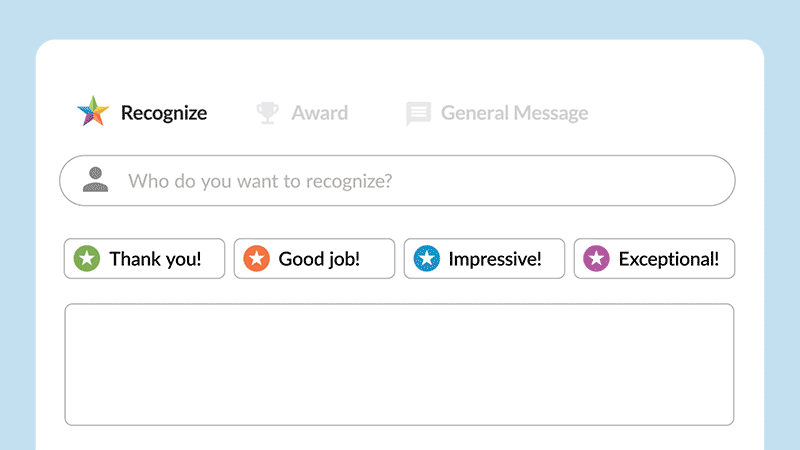The width and height of the screenshot is (800, 450).
Task: Click the General Message chat bubble icon
Action: (x=418, y=113)
